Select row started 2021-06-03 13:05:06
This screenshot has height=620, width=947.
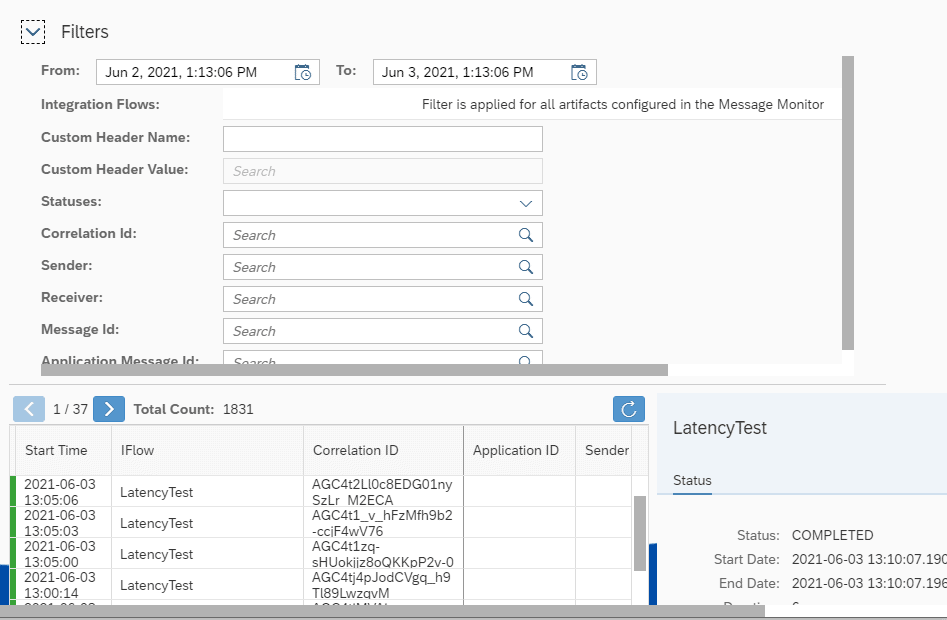[320, 491]
